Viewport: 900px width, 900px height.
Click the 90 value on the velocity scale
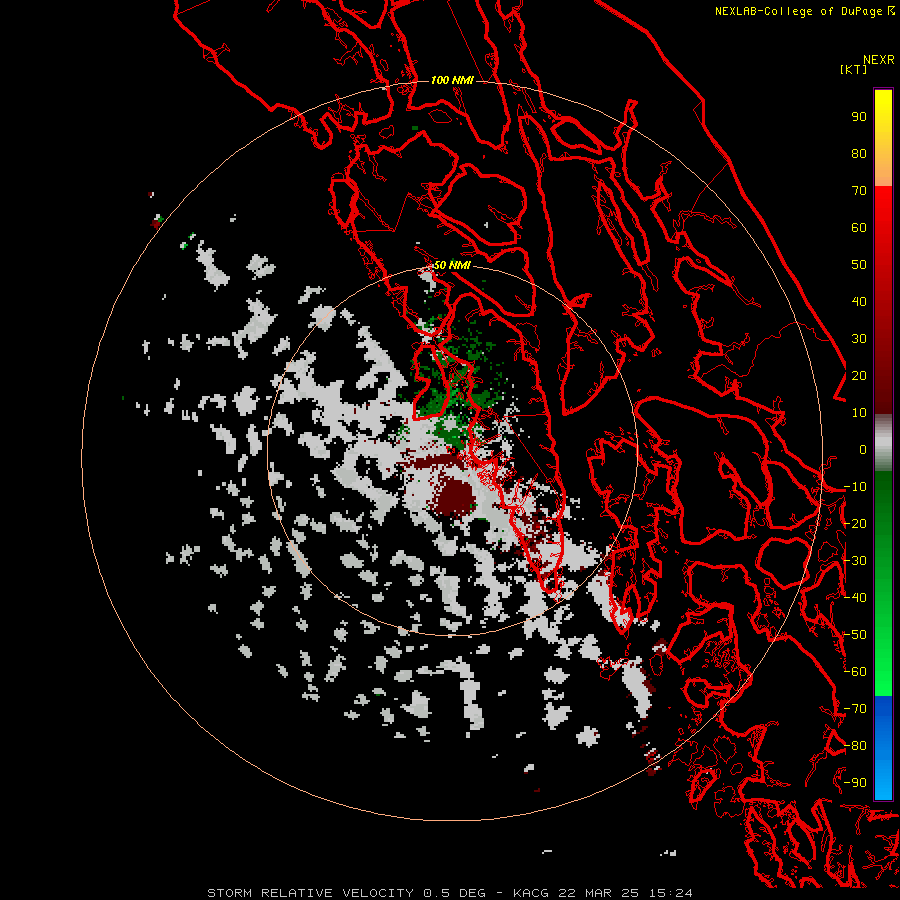(859, 117)
